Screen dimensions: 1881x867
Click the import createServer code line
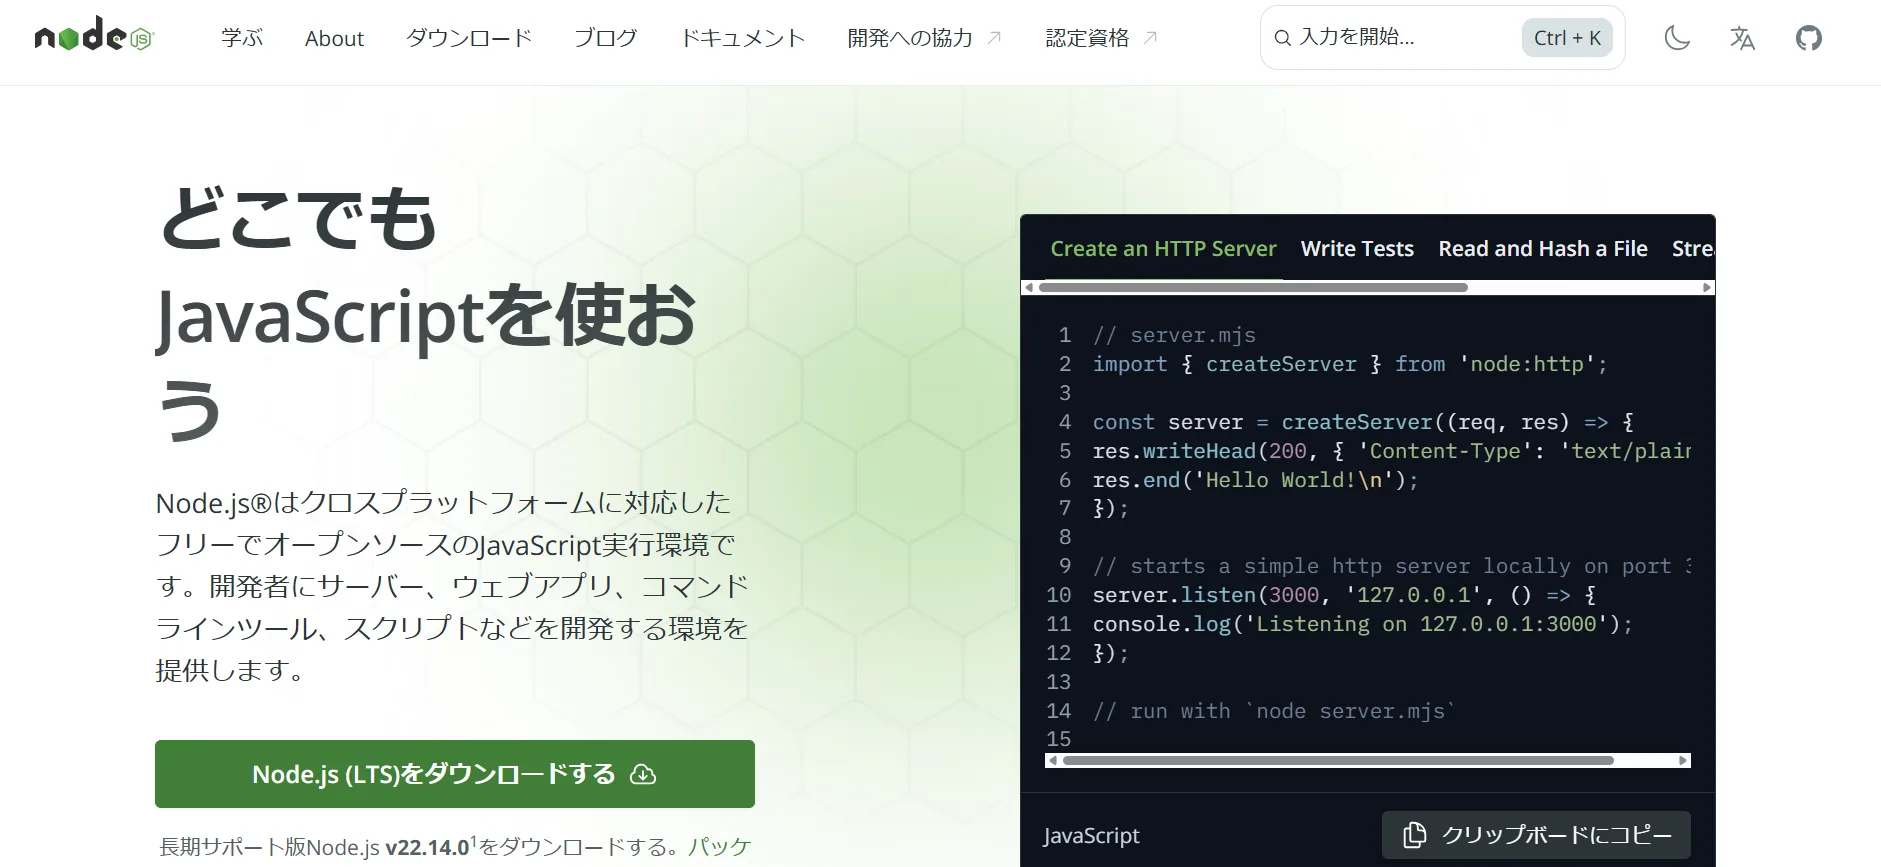coord(1350,364)
